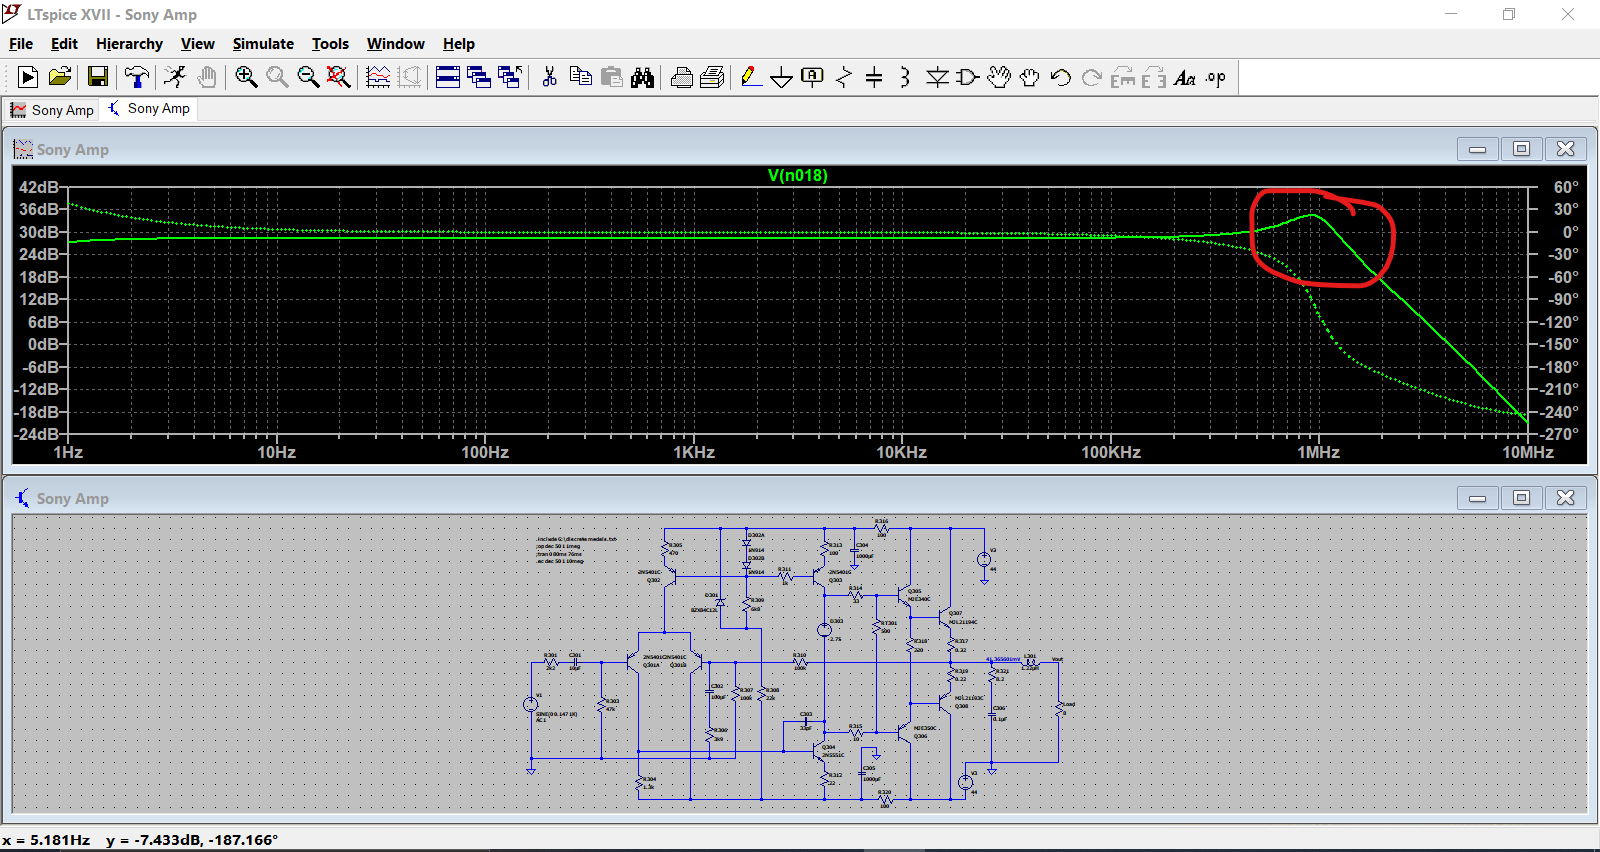This screenshot has height=852, width=1600.
Task: Click the V(n018) trace label
Action: 797,175
